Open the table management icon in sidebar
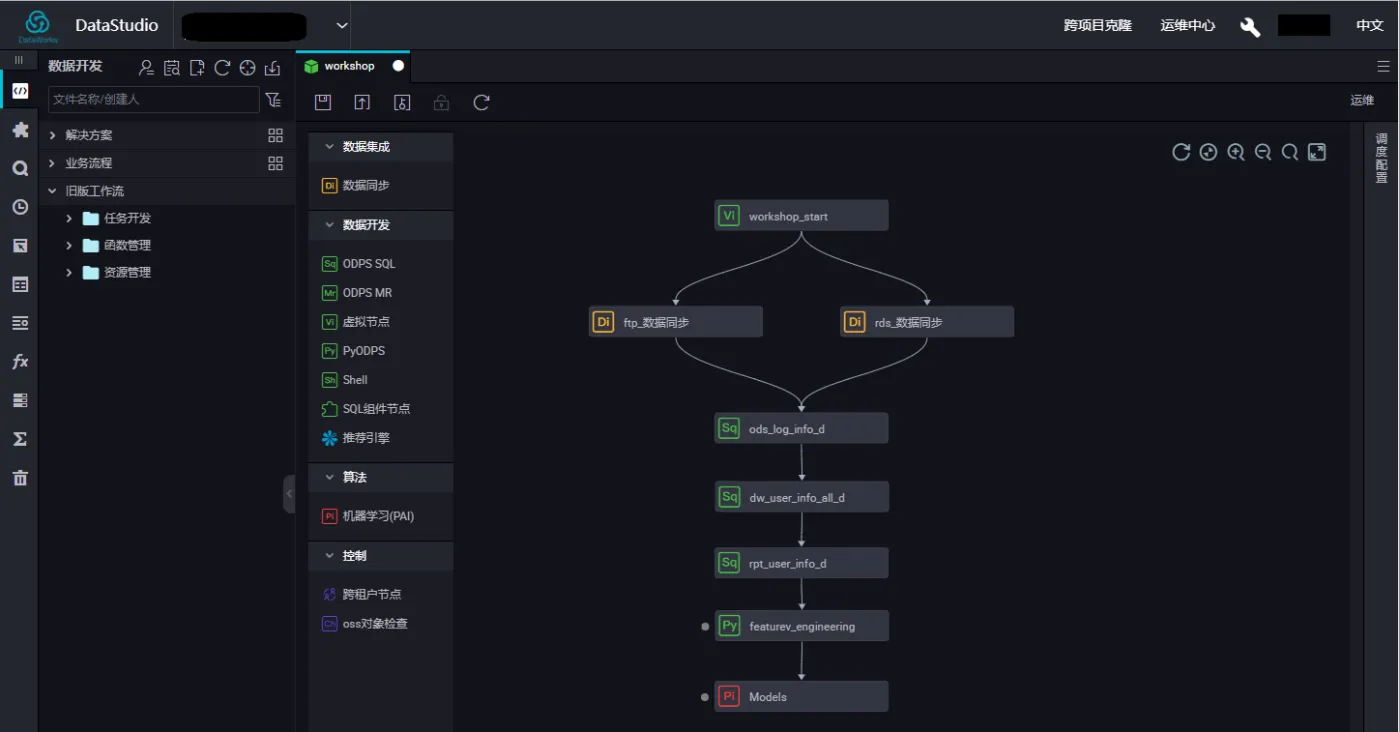The width and height of the screenshot is (1400, 732). [x=20, y=285]
